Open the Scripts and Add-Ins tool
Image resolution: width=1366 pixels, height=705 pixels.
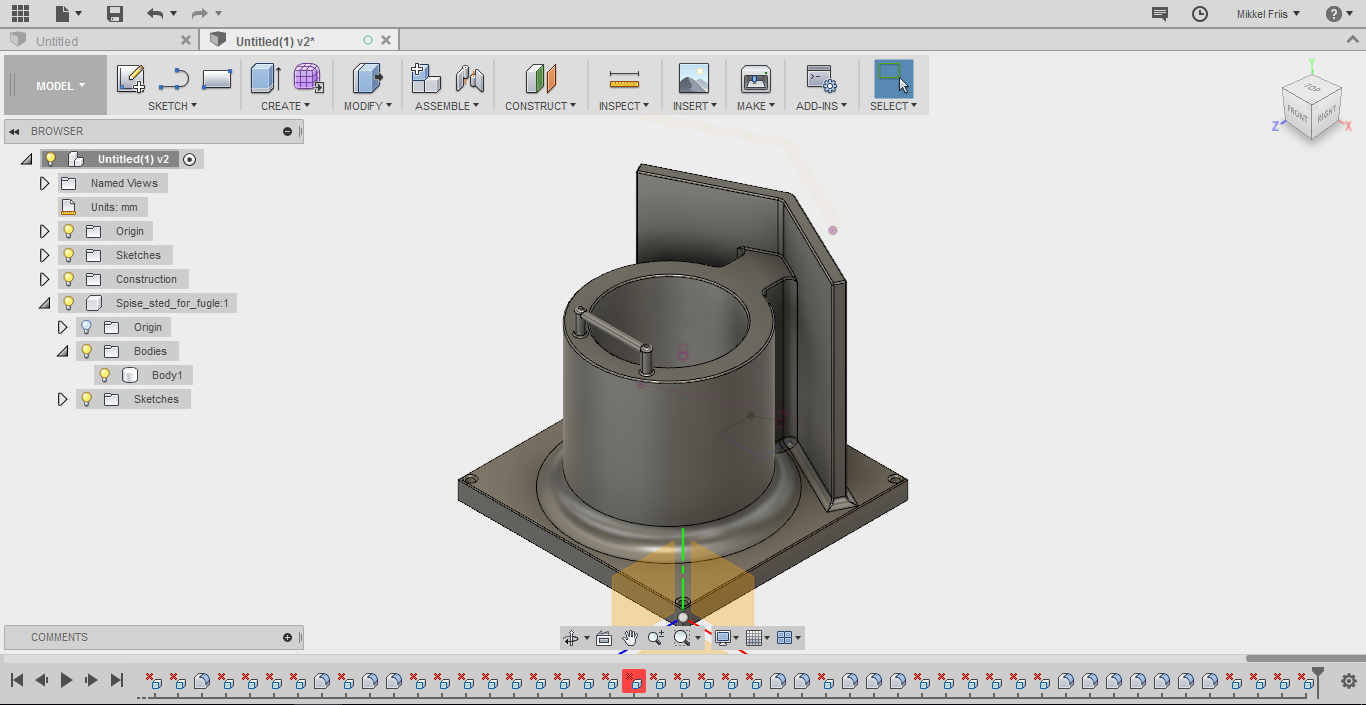click(821, 79)
